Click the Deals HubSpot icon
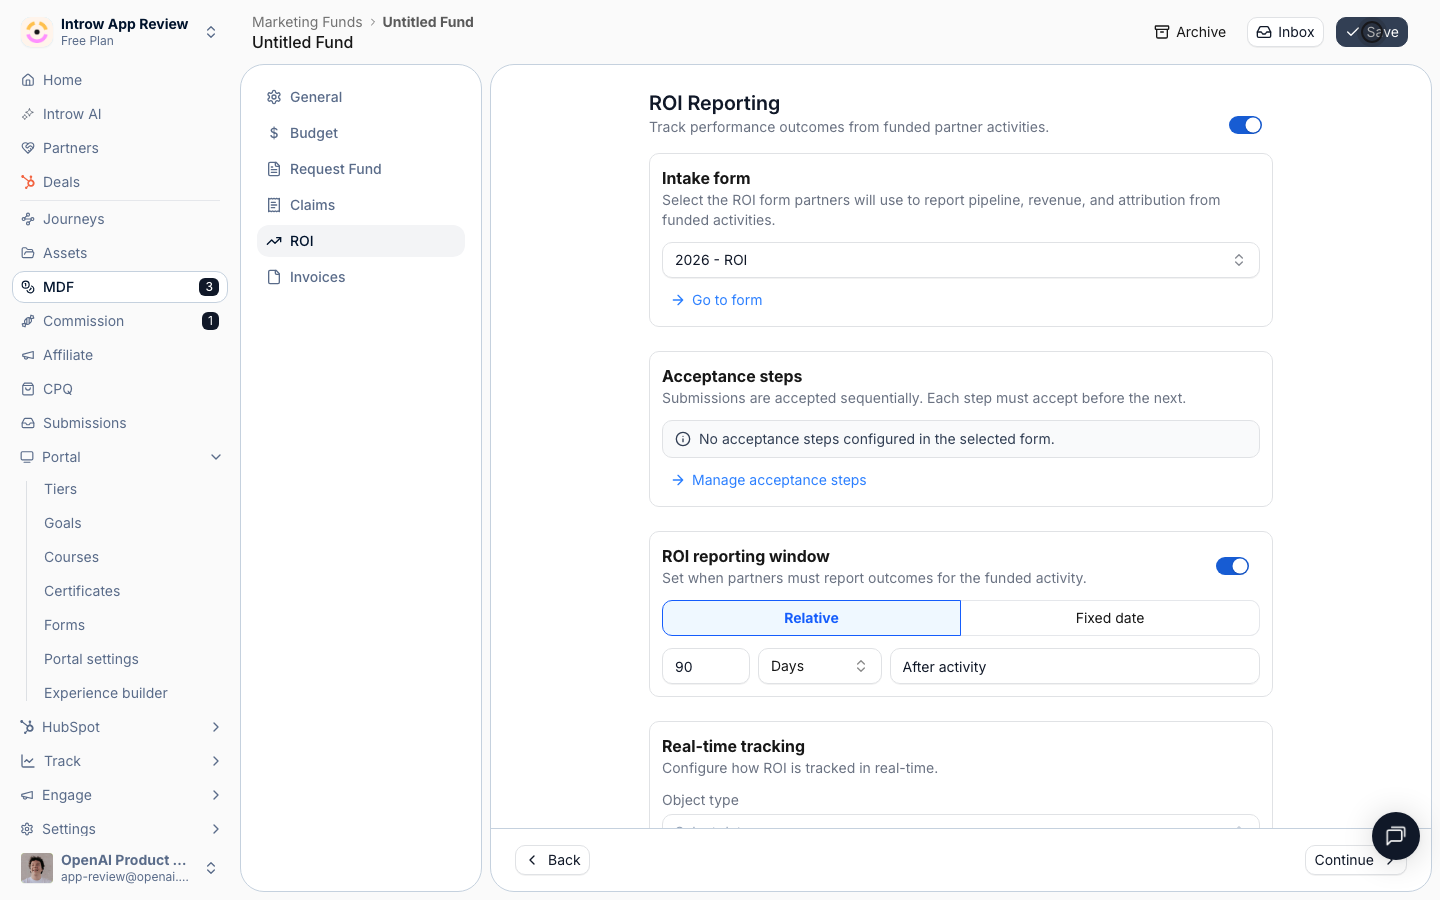This screenshot has width=1440, height=900. coord(28,182)
